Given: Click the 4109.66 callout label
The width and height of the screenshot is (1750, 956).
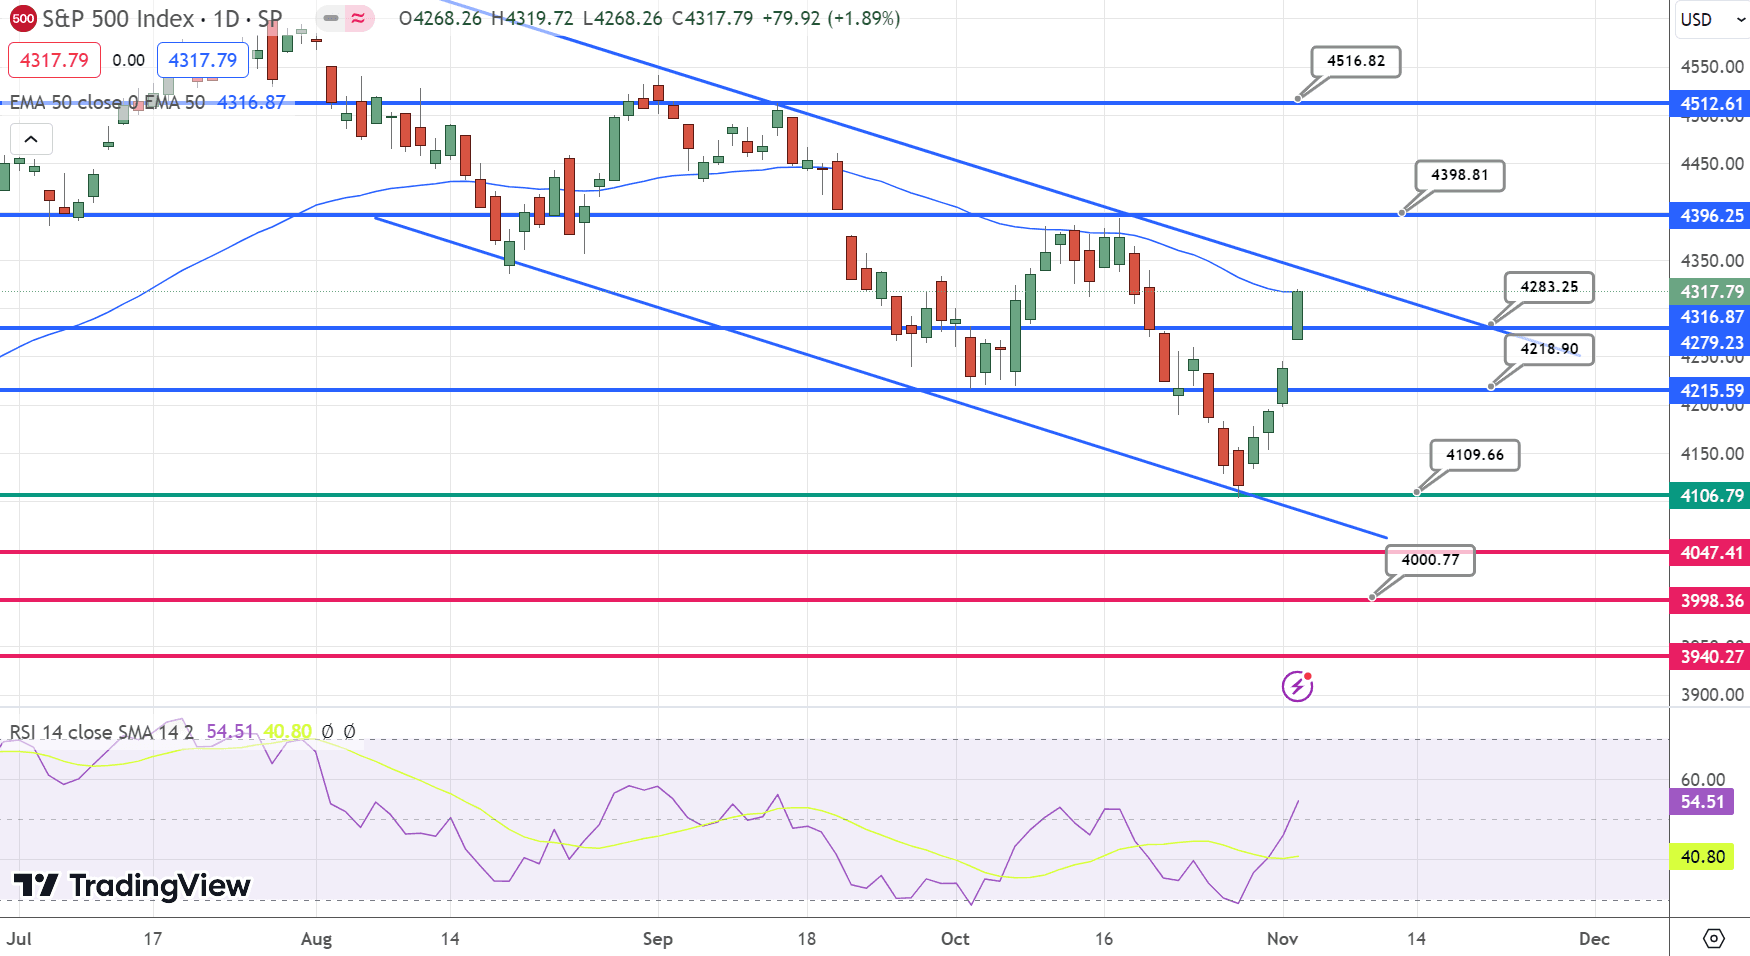Looking at the screenshot, I should point(1475,455).
